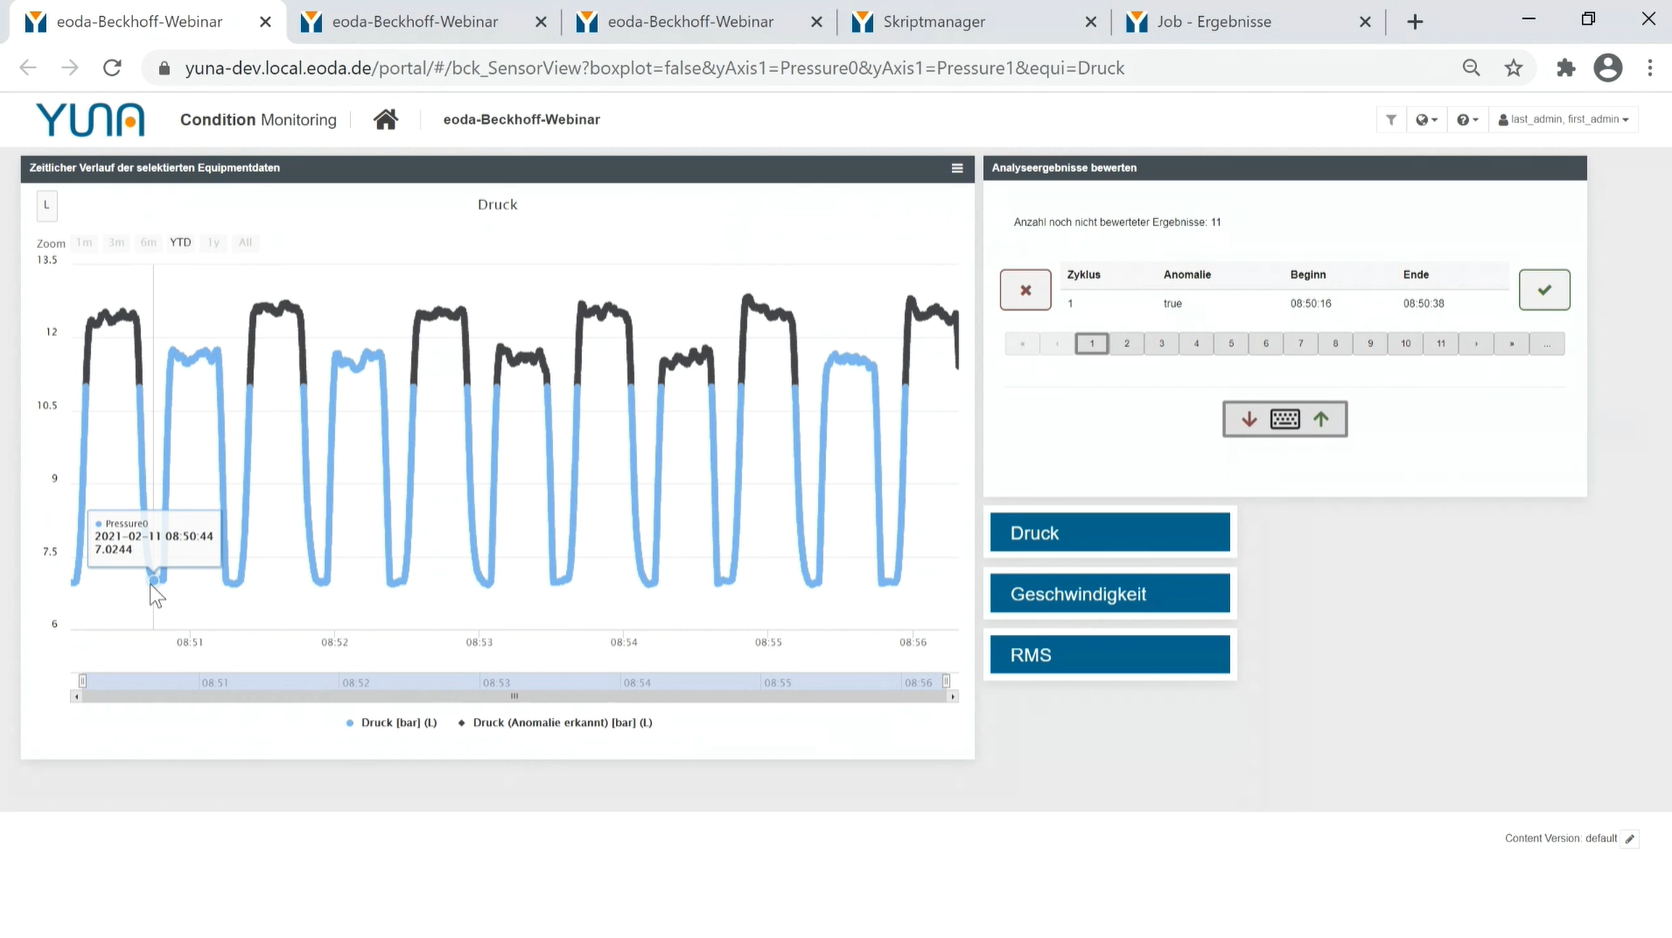Go to results page 6
Screen dimensions: 1672x938
[x=1266, y=344]
